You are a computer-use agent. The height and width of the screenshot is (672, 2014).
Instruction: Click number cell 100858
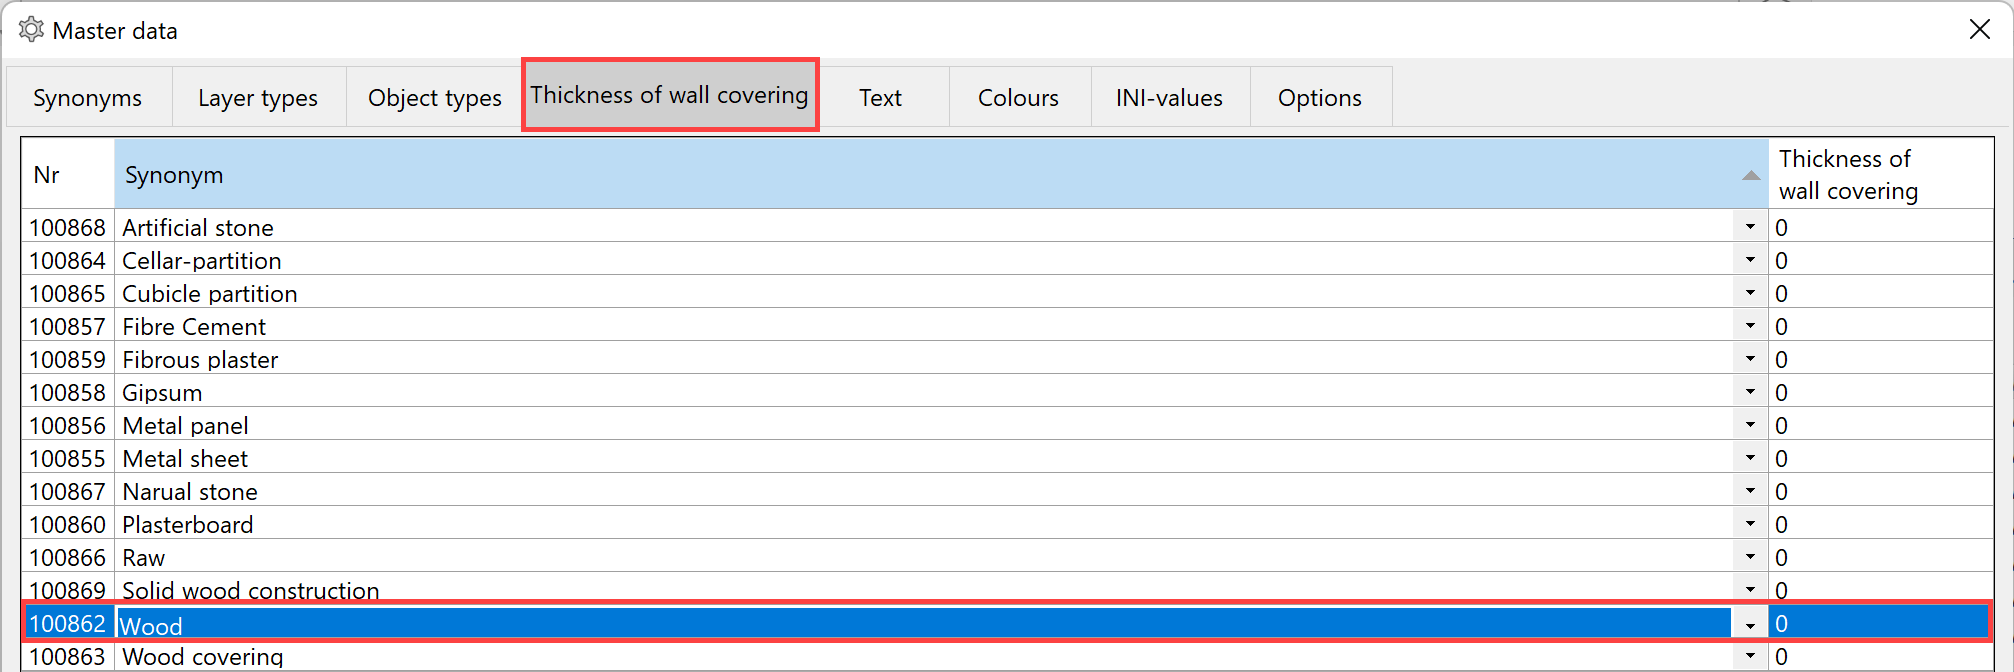click(68, 392)
